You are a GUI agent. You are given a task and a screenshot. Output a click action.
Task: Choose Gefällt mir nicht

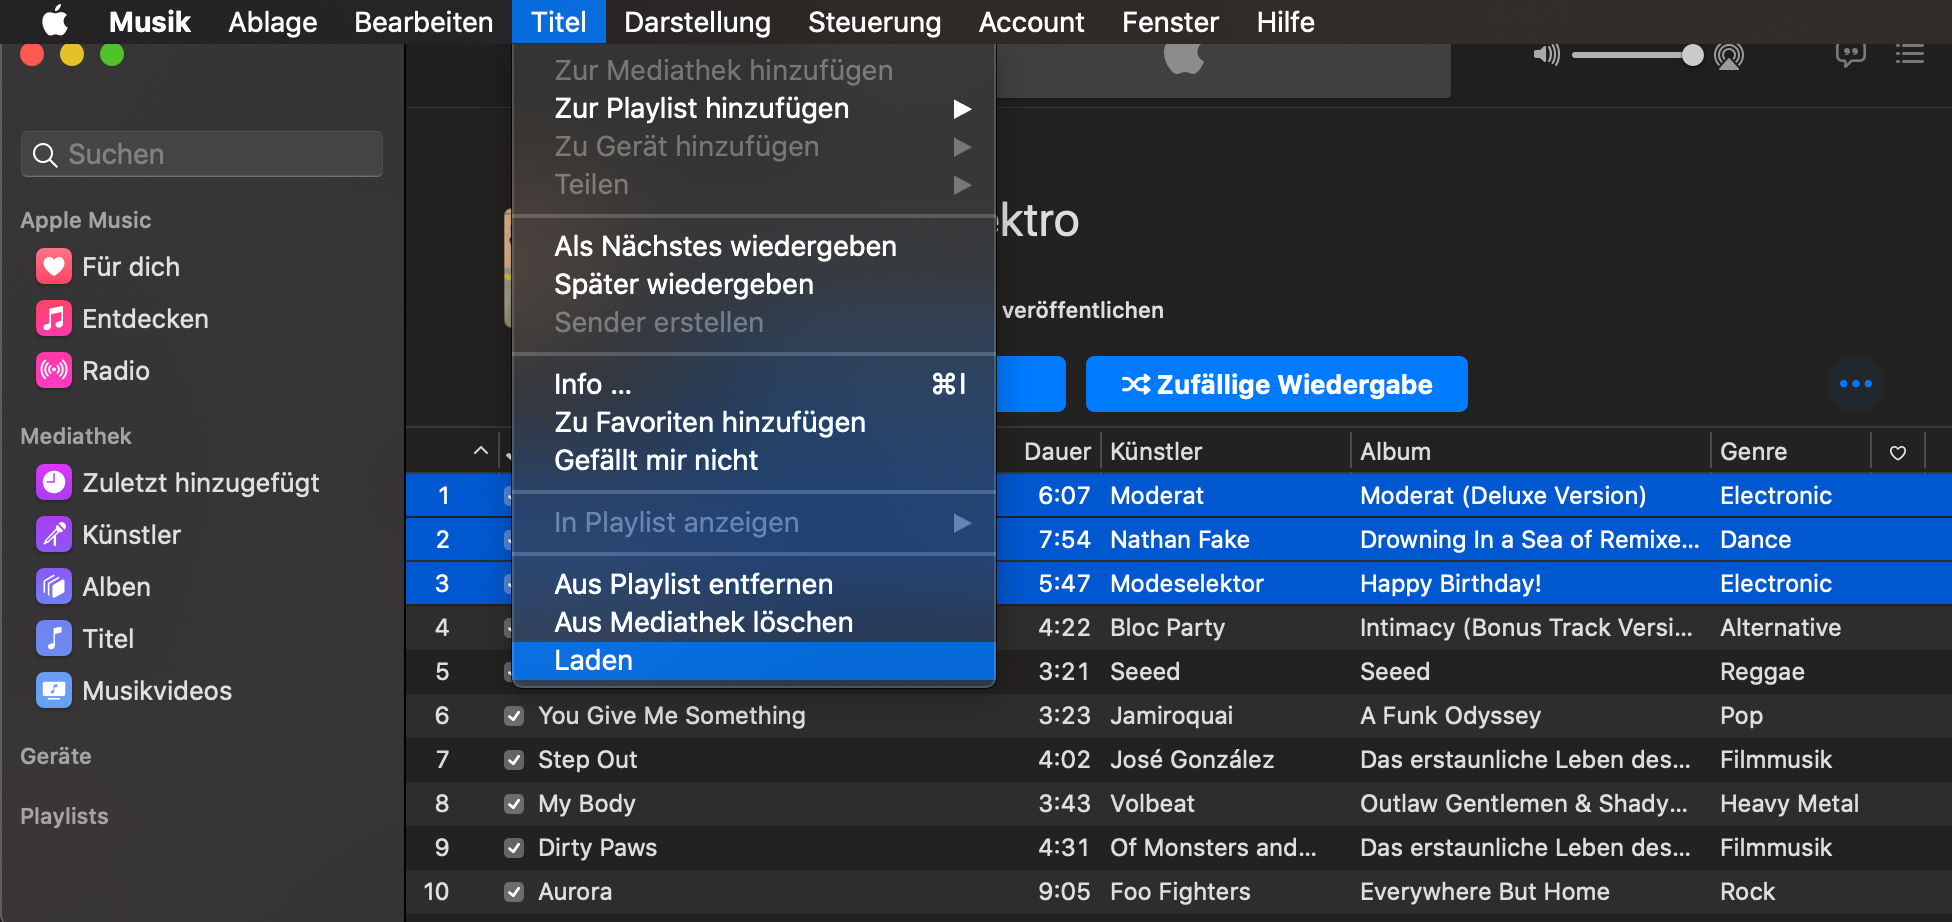pyautogui.click(x=754, y=460)
